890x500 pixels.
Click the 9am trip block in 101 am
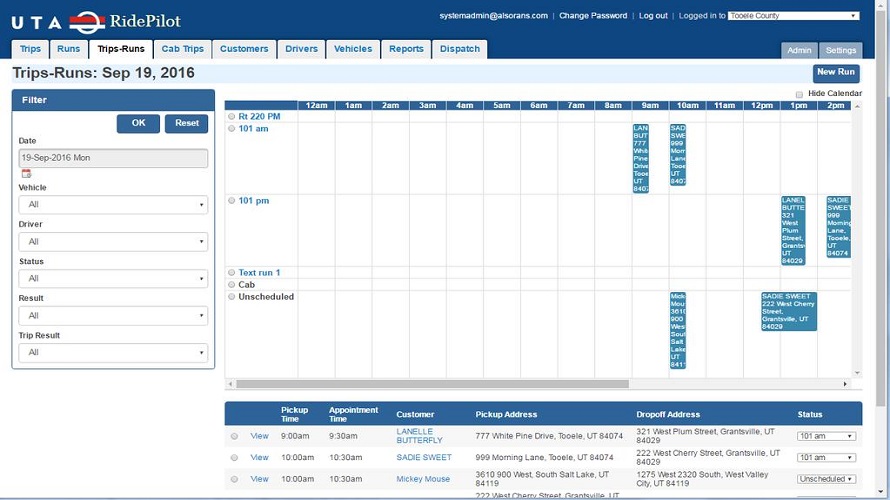click(x=641, y=158)
